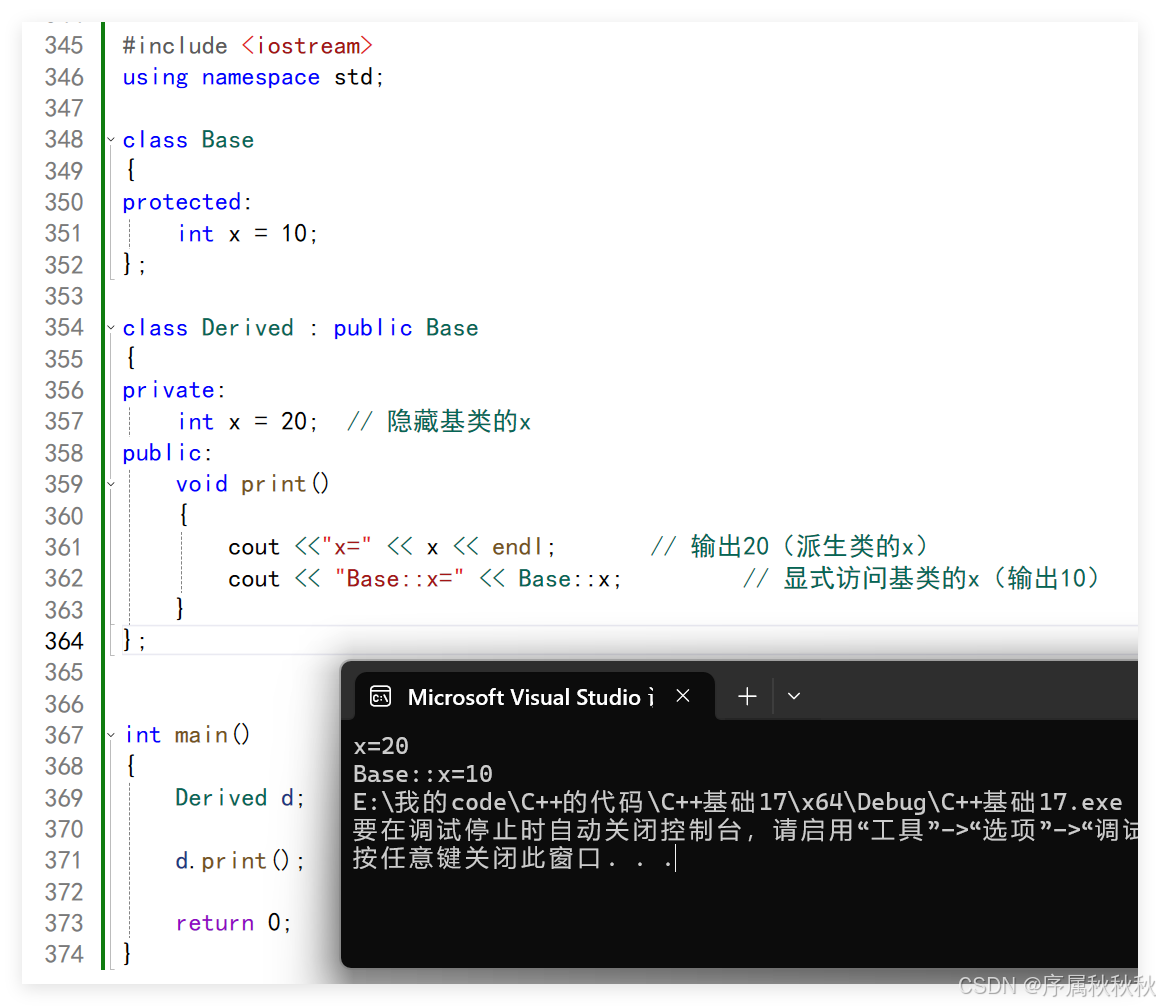1160x1006 pixels.
Task: Open the terminal tab dropdown chevron
Action: (x=793, y=695)
